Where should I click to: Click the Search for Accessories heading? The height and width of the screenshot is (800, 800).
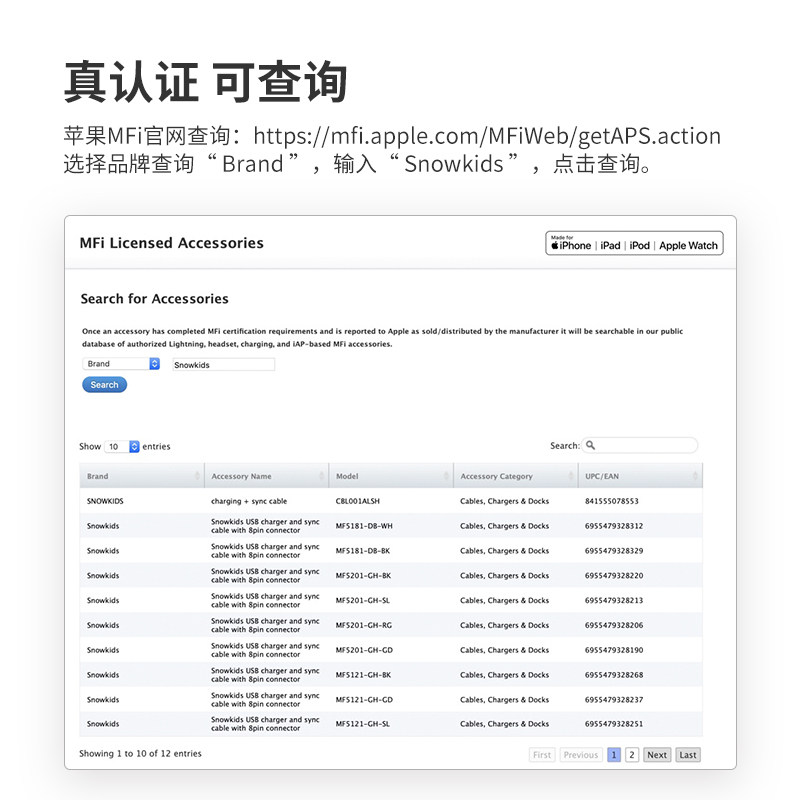click(x=155, y=298)
